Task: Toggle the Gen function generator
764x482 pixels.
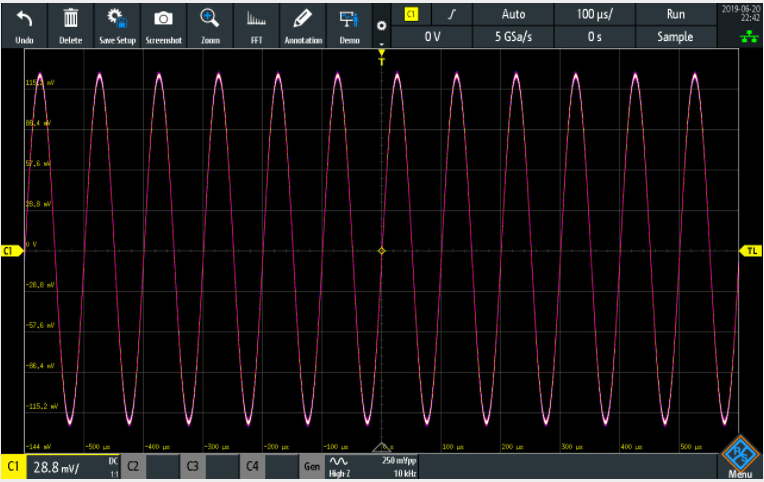Action: click(x=312, y=466)
